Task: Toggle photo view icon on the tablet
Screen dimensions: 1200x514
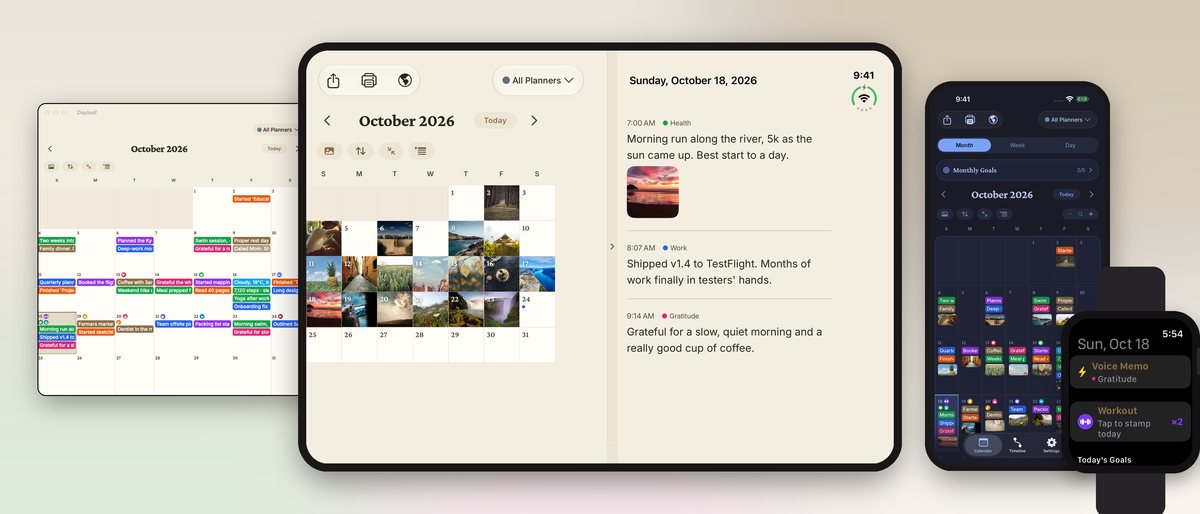Action: 330,151
